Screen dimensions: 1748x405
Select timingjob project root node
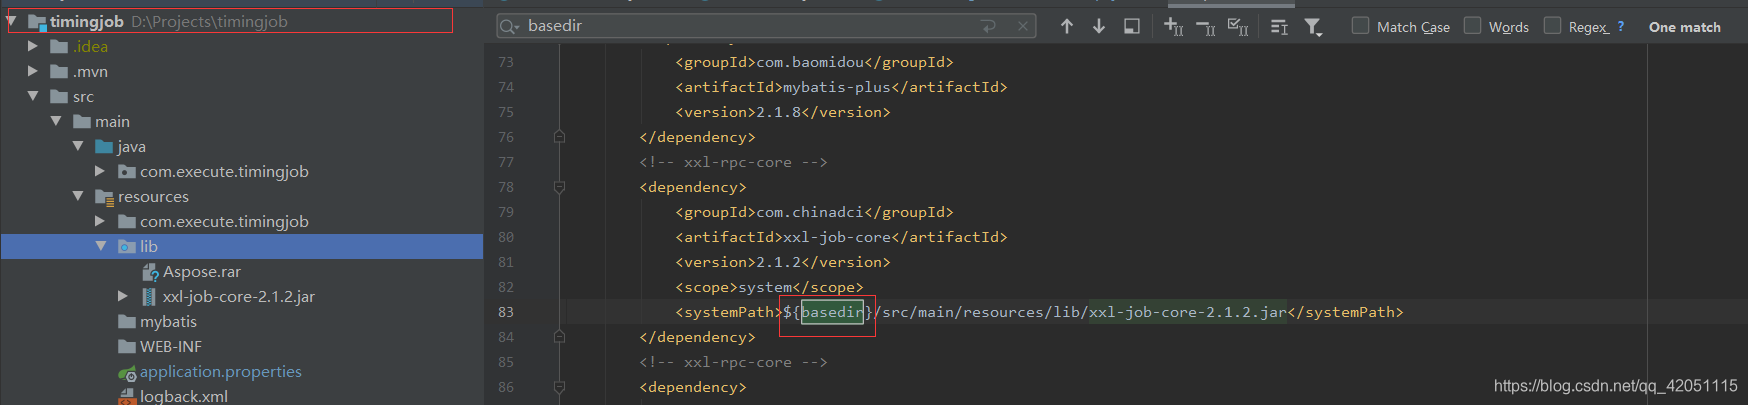tap(87, 21)
